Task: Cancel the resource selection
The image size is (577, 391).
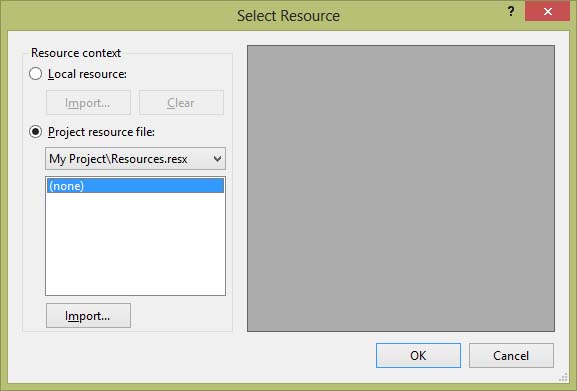Action: [x=511, y=355]
